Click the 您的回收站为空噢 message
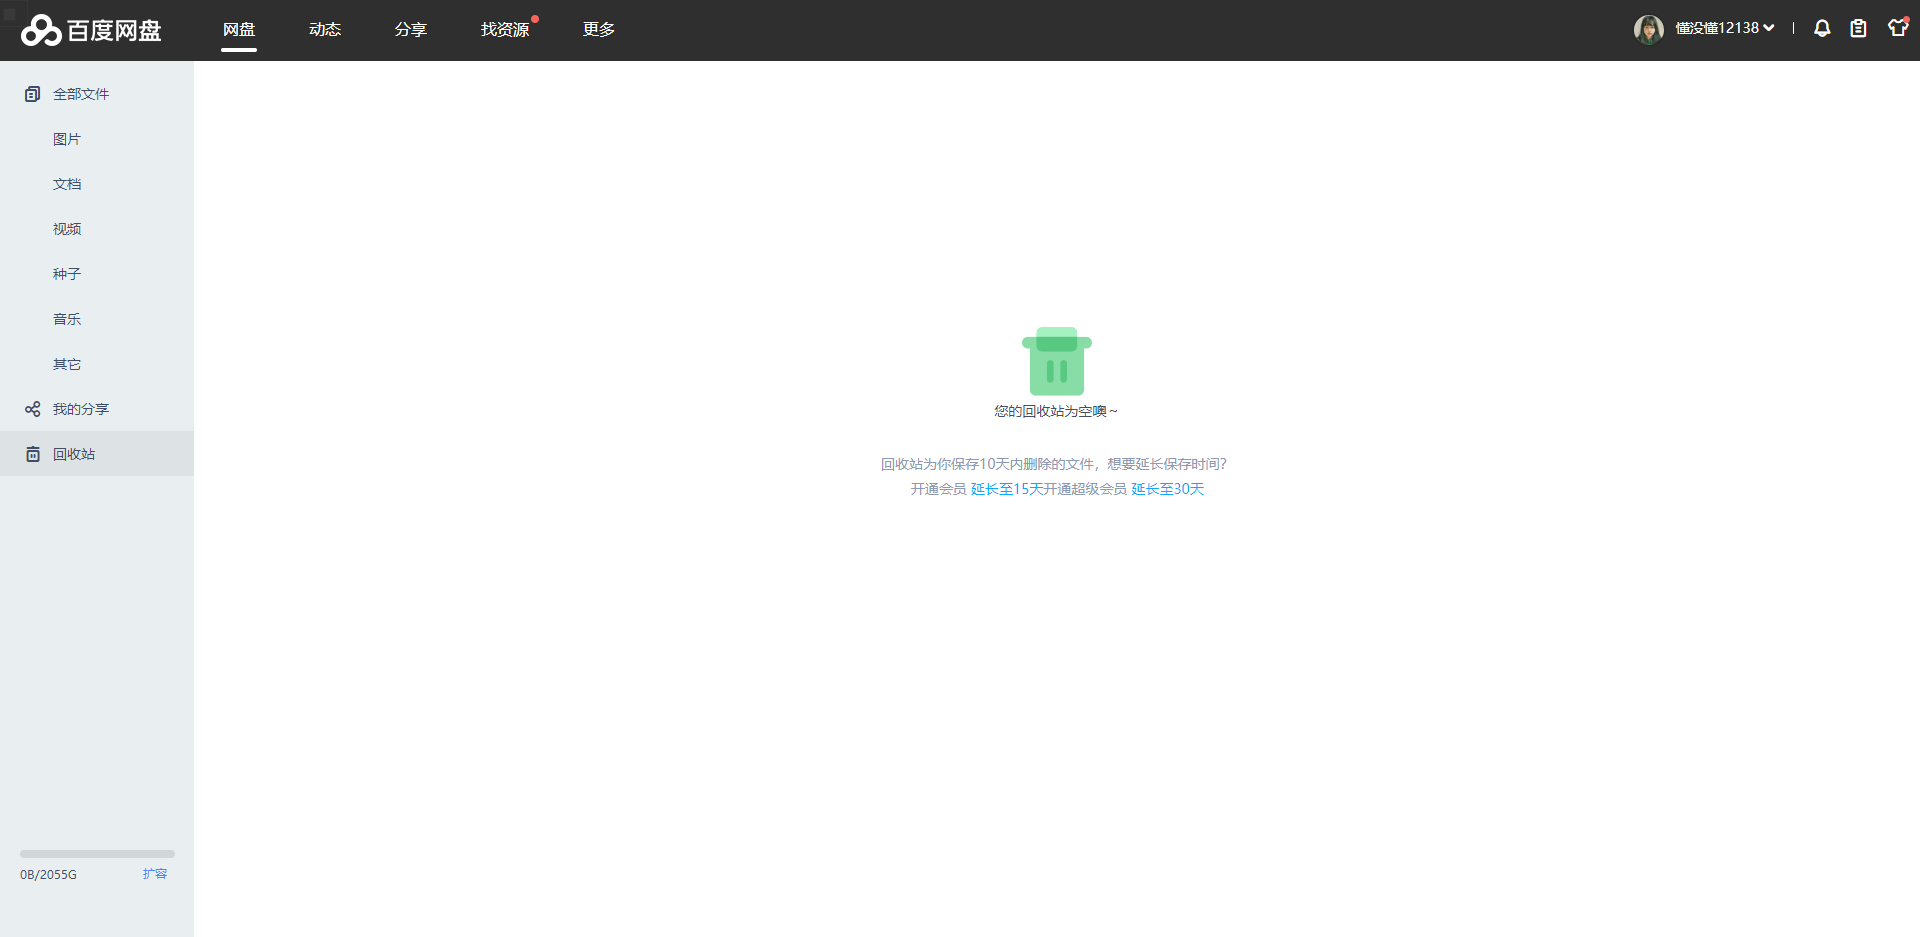1920x937 pixels. pyautogui.click(x=1056, y=411)
